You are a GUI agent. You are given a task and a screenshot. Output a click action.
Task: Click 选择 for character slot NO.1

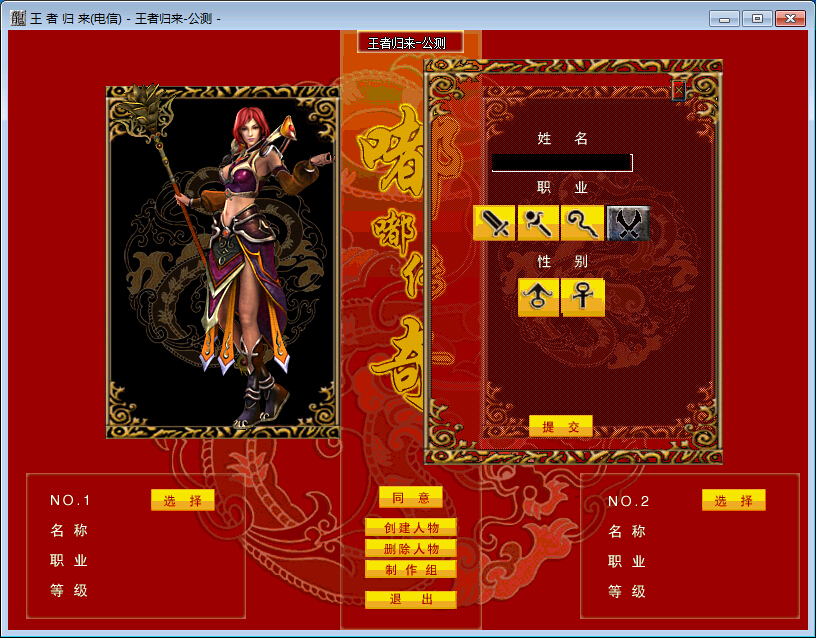click(183, 501)
